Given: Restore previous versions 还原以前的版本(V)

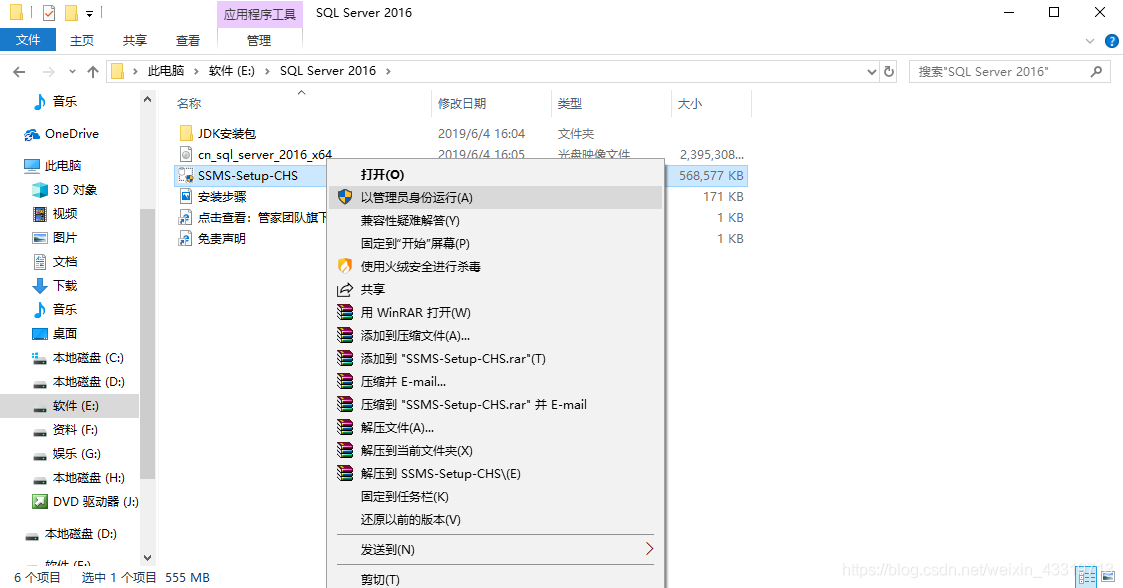Looking at the screenshot, I should tap(495, 519).
